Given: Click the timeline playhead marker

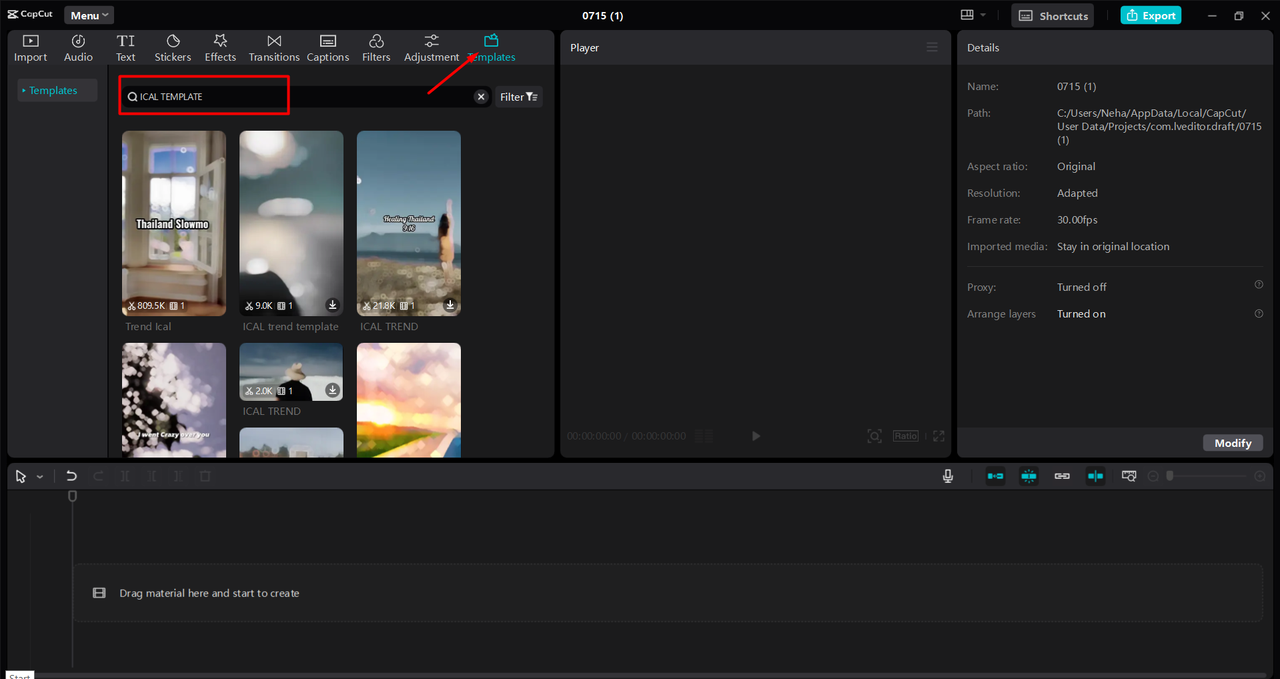Looking at the screenshot, I should point(72,496).
